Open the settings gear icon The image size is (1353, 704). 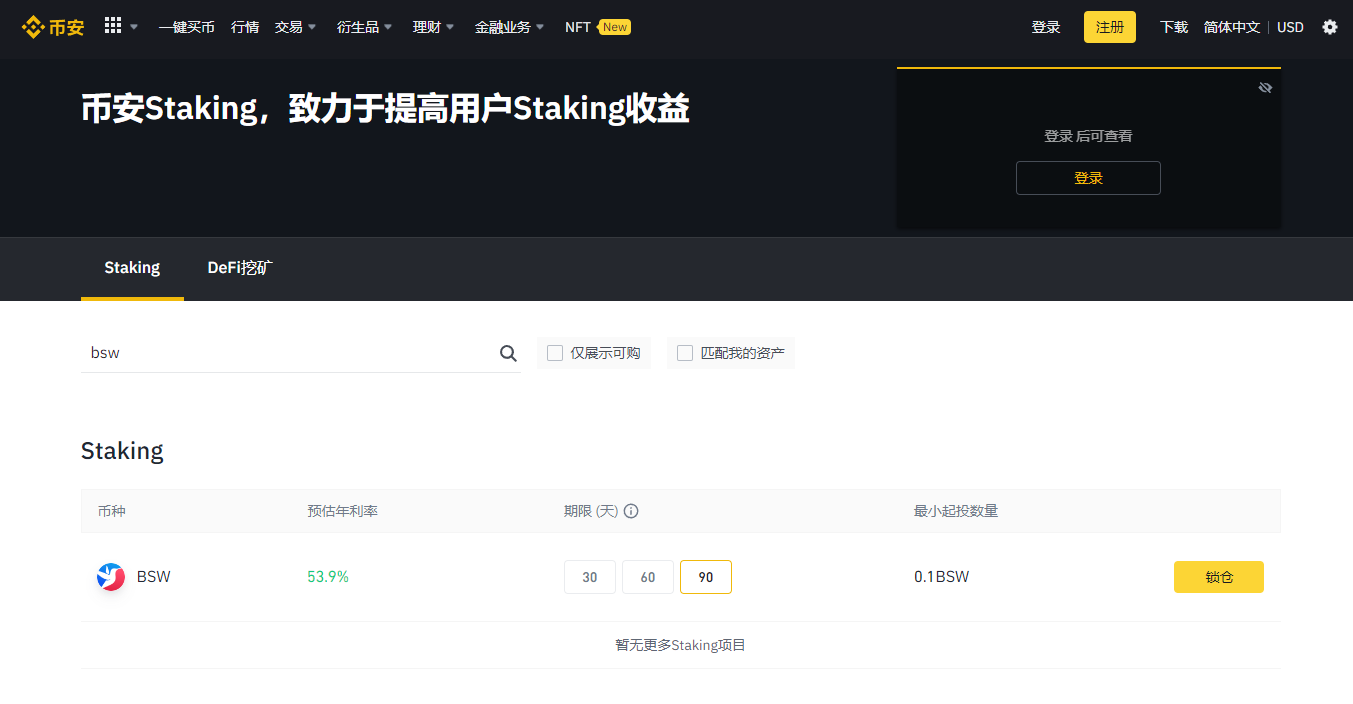coord(1329,27)
